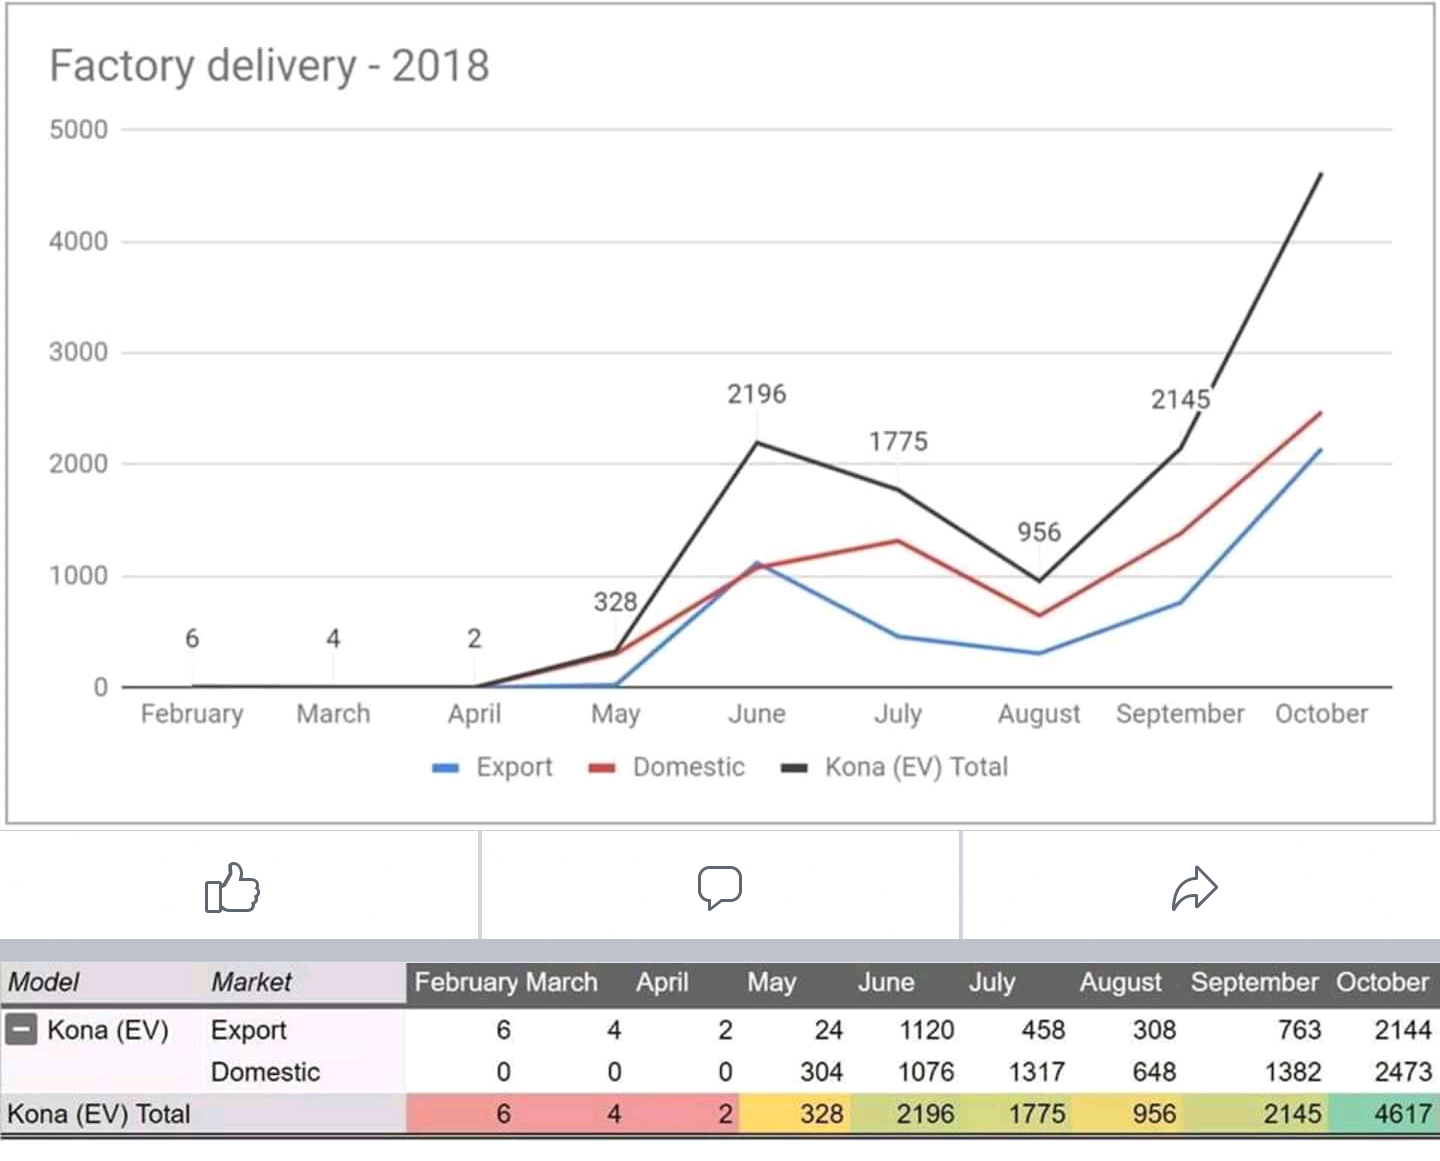Click total October cell 4617
1440x1161 pixels.
(1403, 1114)
